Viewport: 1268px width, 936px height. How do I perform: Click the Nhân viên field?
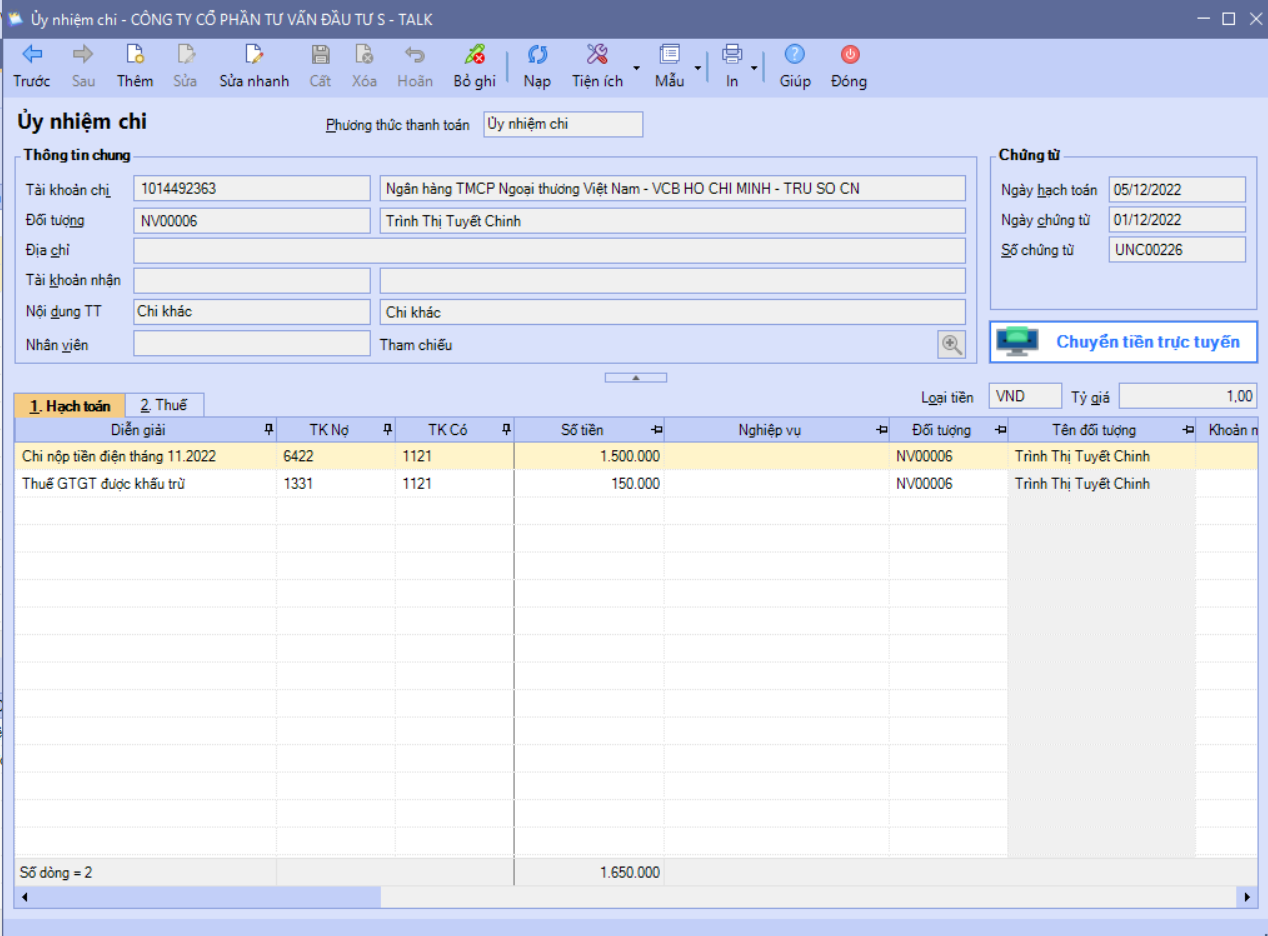(x=251, y=343)
